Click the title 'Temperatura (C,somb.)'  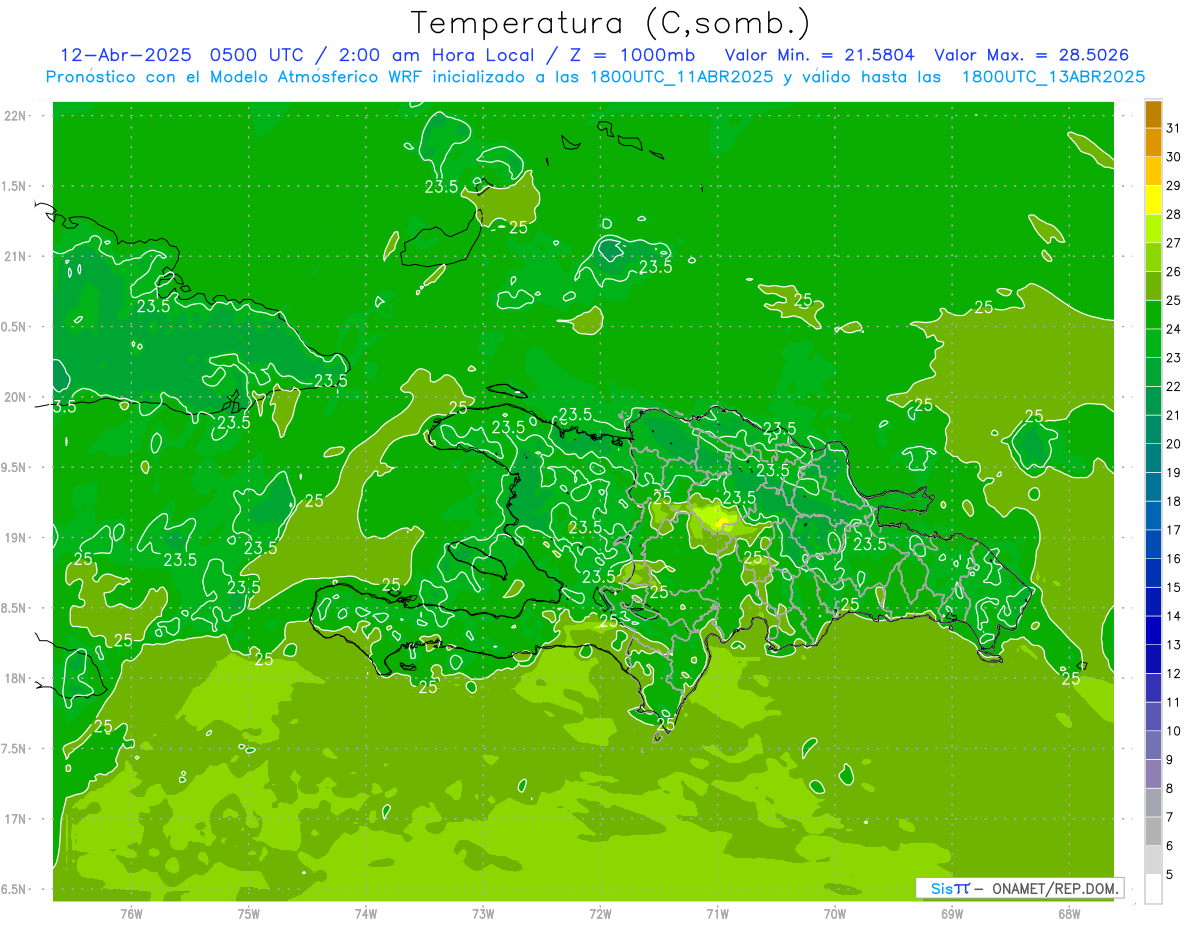click(611, 23)
